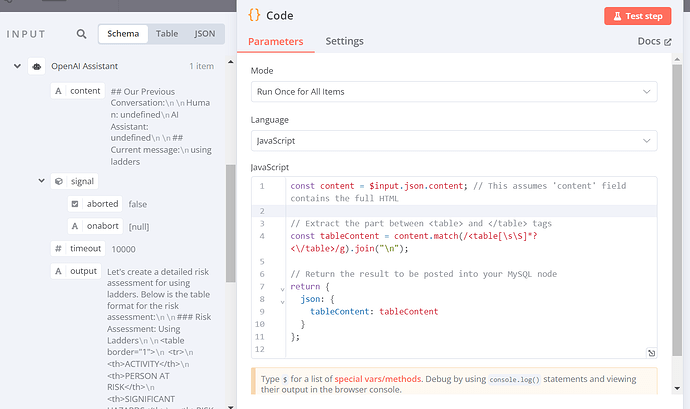Select the output field pill
This screenshot has width=690, height=409.
pos(76,271)
